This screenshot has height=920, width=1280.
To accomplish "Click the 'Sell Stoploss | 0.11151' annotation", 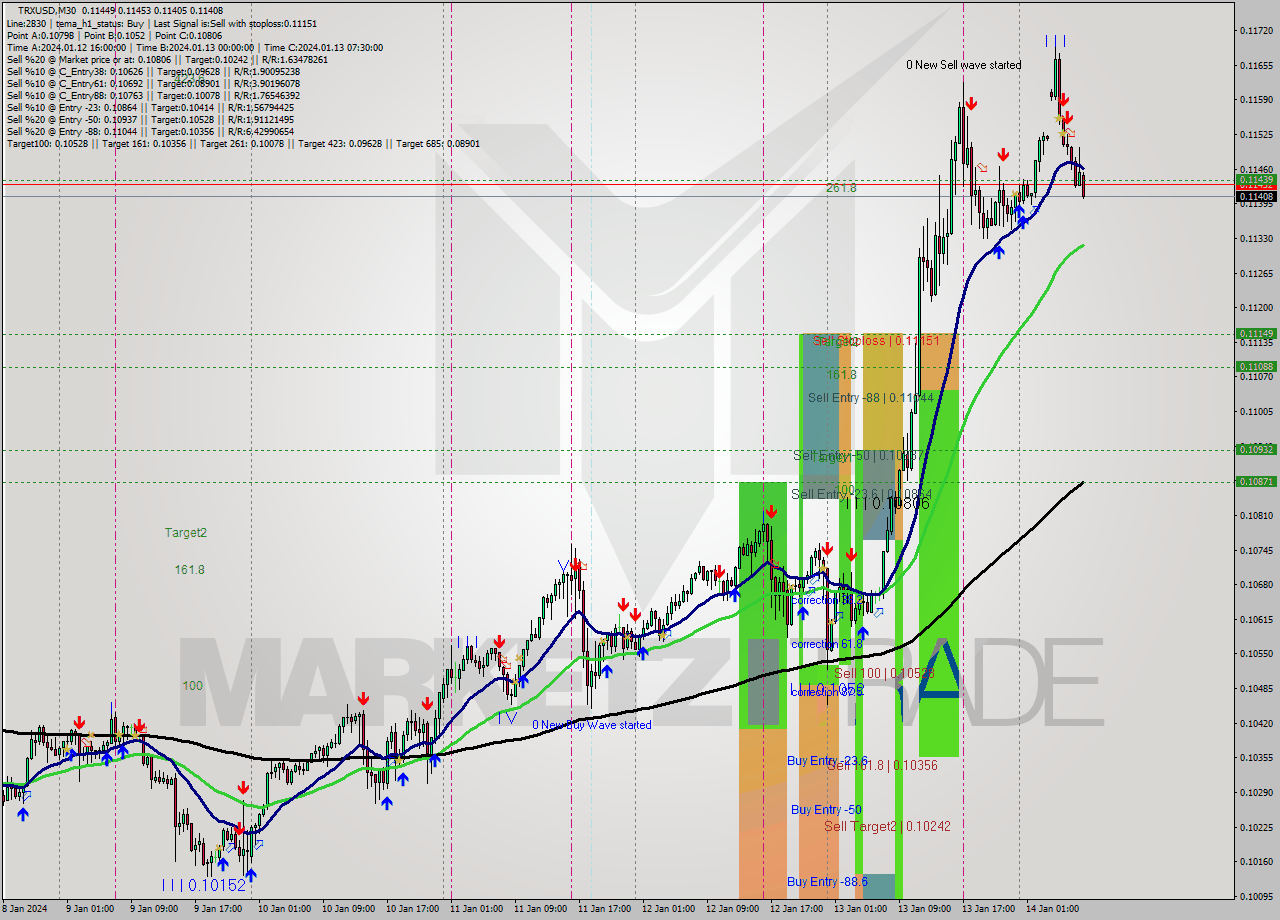I will (x=875, y=341).
